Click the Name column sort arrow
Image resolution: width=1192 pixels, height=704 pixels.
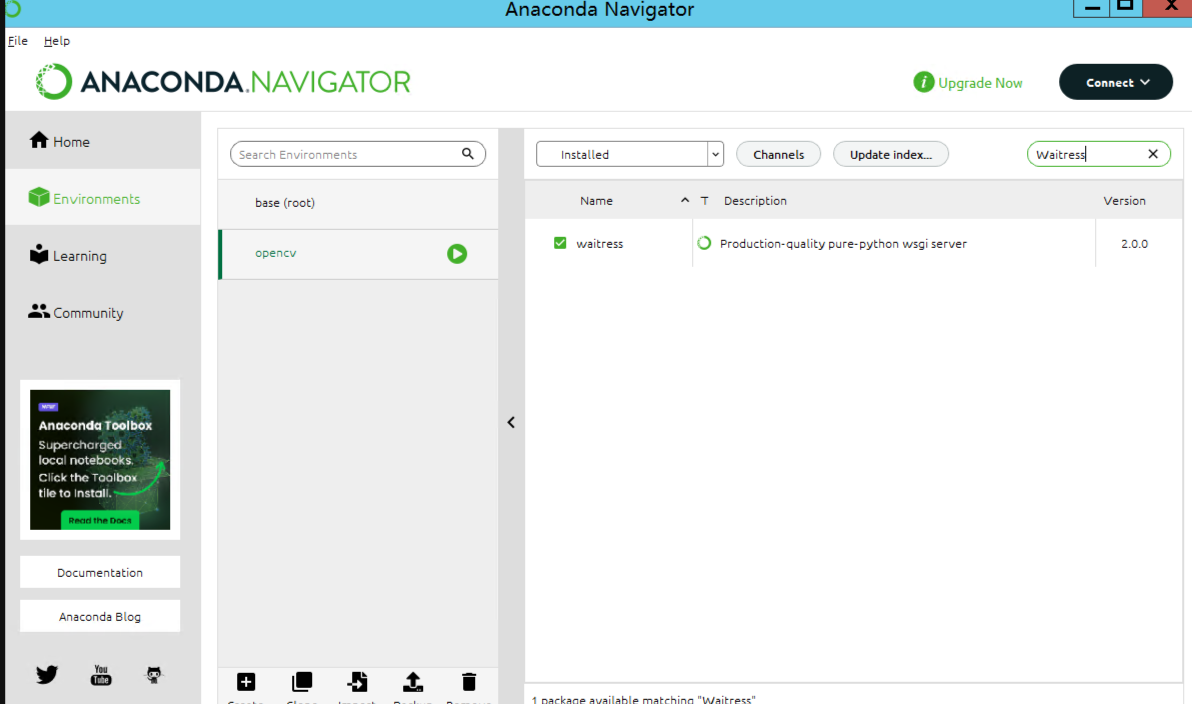685,200
